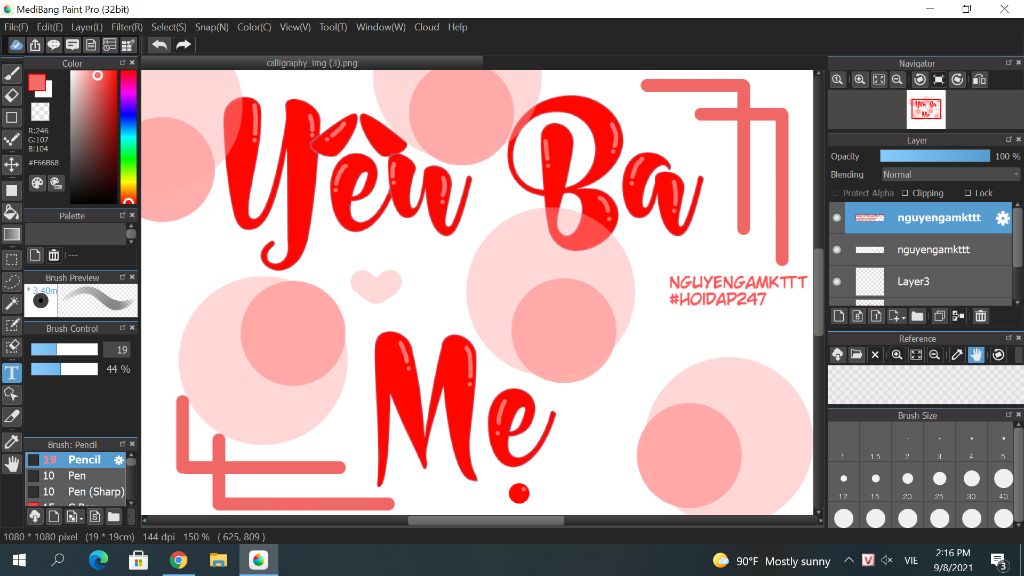
Task: Select the Operation tool
Action: pos(12,394)
